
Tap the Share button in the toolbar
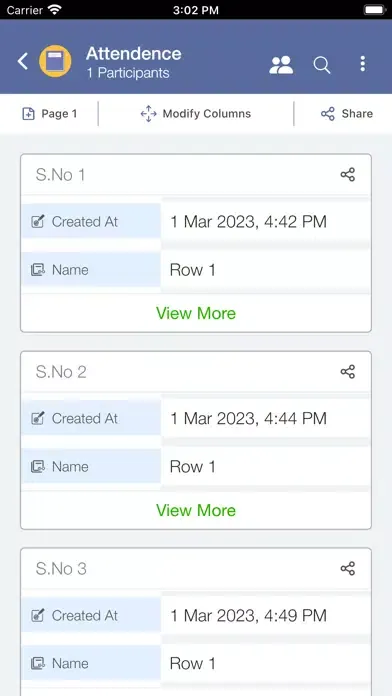pyautogui.click(x=347, y=114)
